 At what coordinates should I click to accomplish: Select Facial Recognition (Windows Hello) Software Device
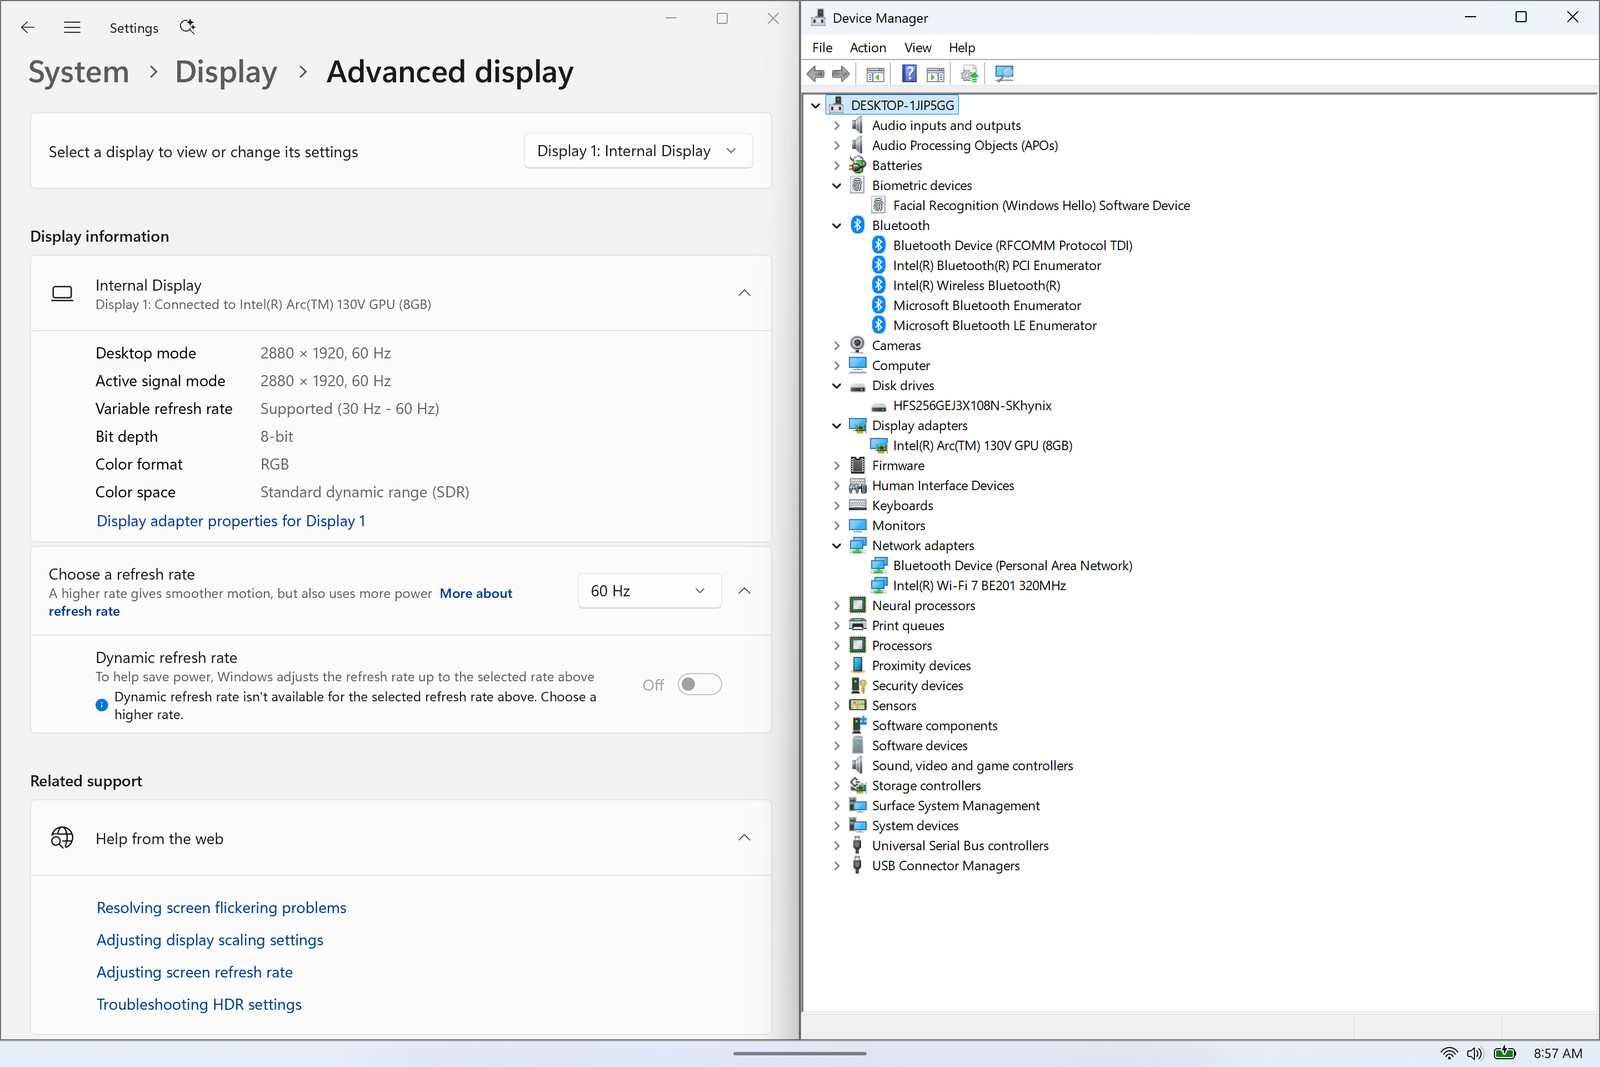1041,205
